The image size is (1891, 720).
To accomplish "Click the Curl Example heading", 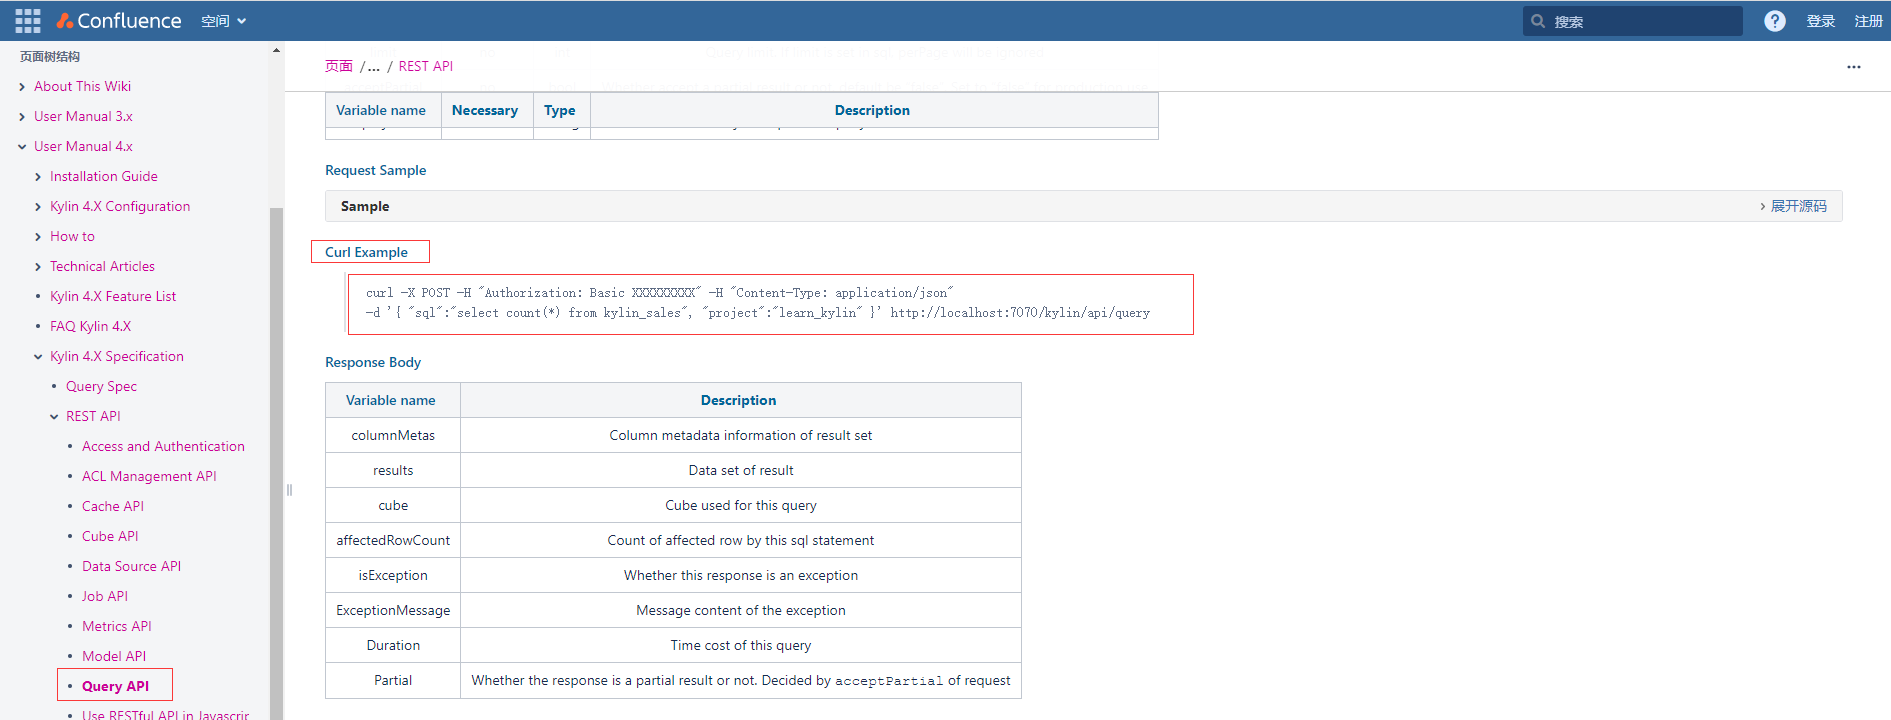I will point(366,252).
